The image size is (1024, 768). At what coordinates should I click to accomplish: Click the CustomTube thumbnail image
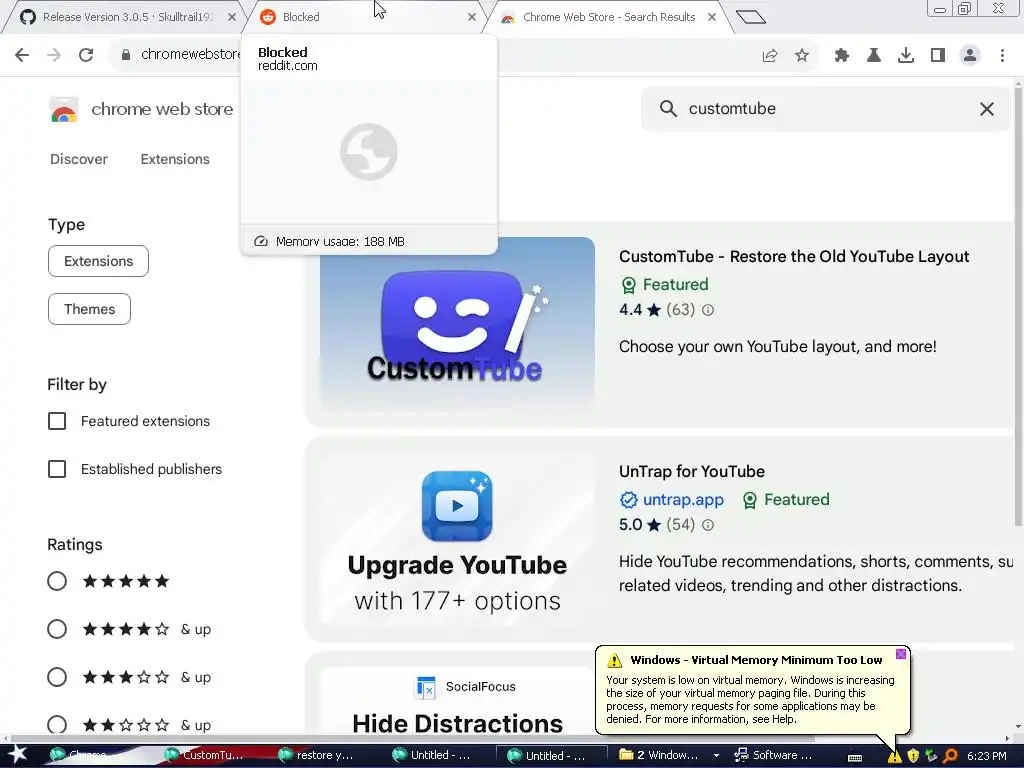click(x=457, y=323)
